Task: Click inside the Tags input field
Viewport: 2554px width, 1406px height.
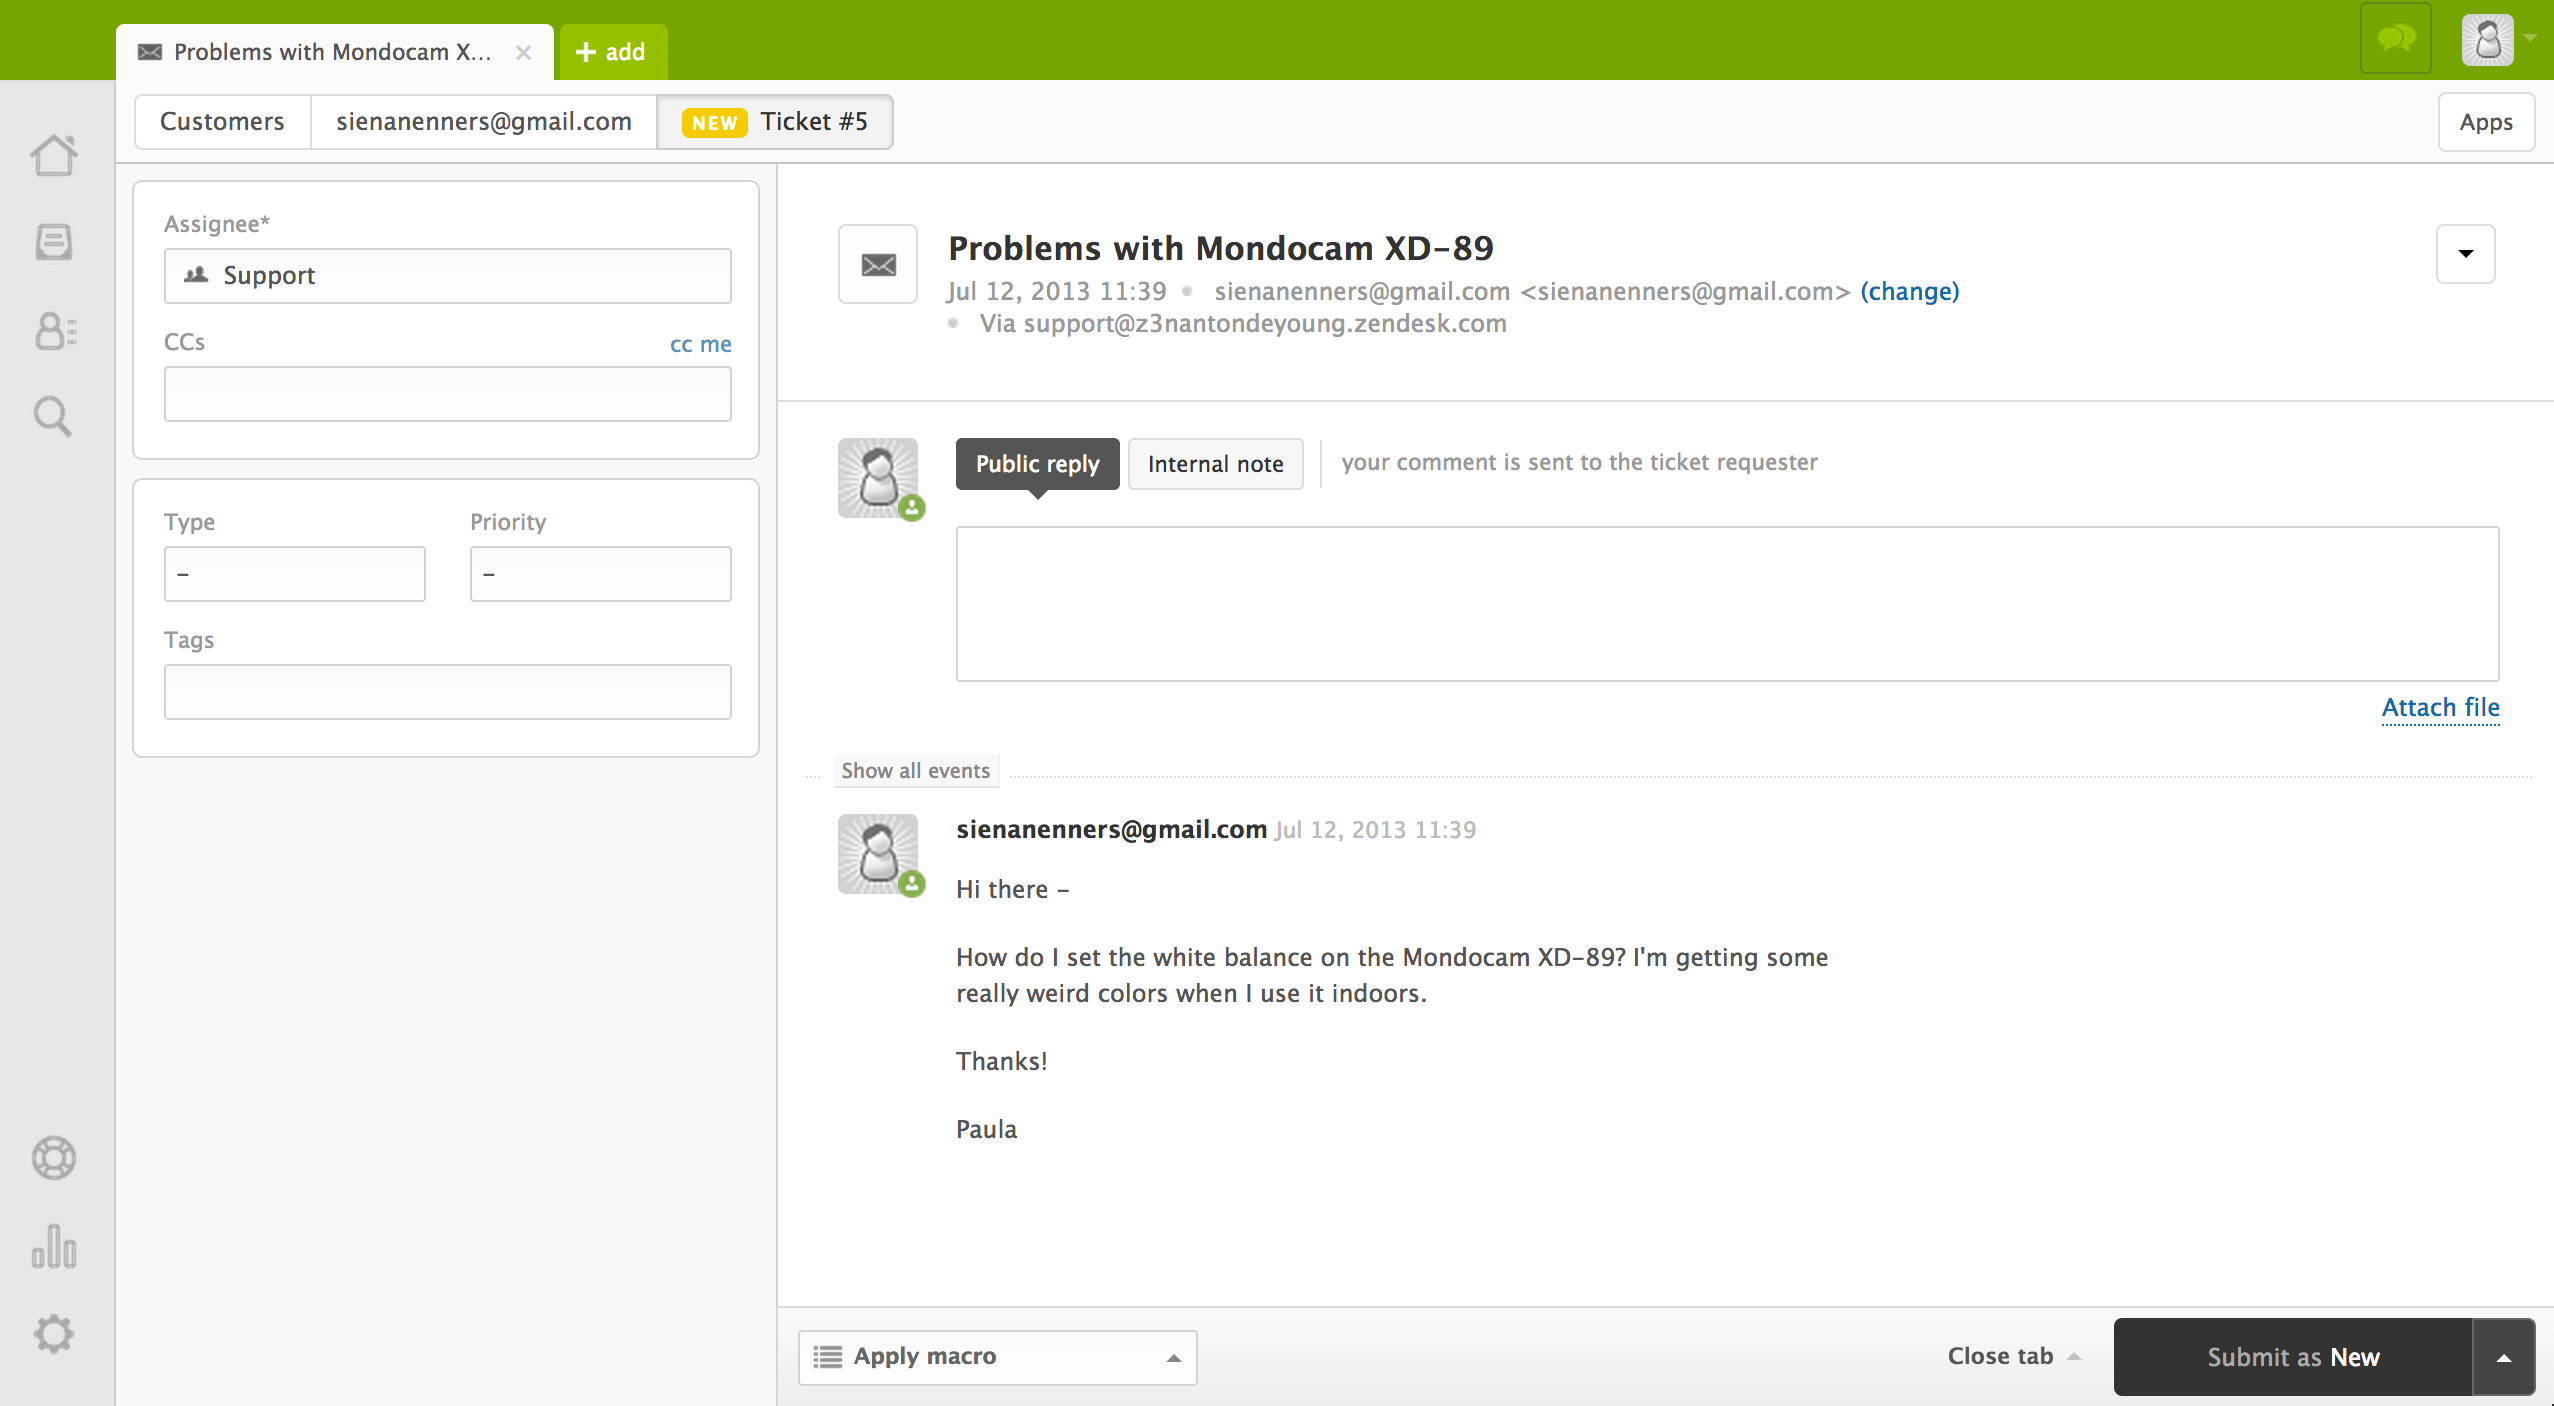Action: (447, 692)
